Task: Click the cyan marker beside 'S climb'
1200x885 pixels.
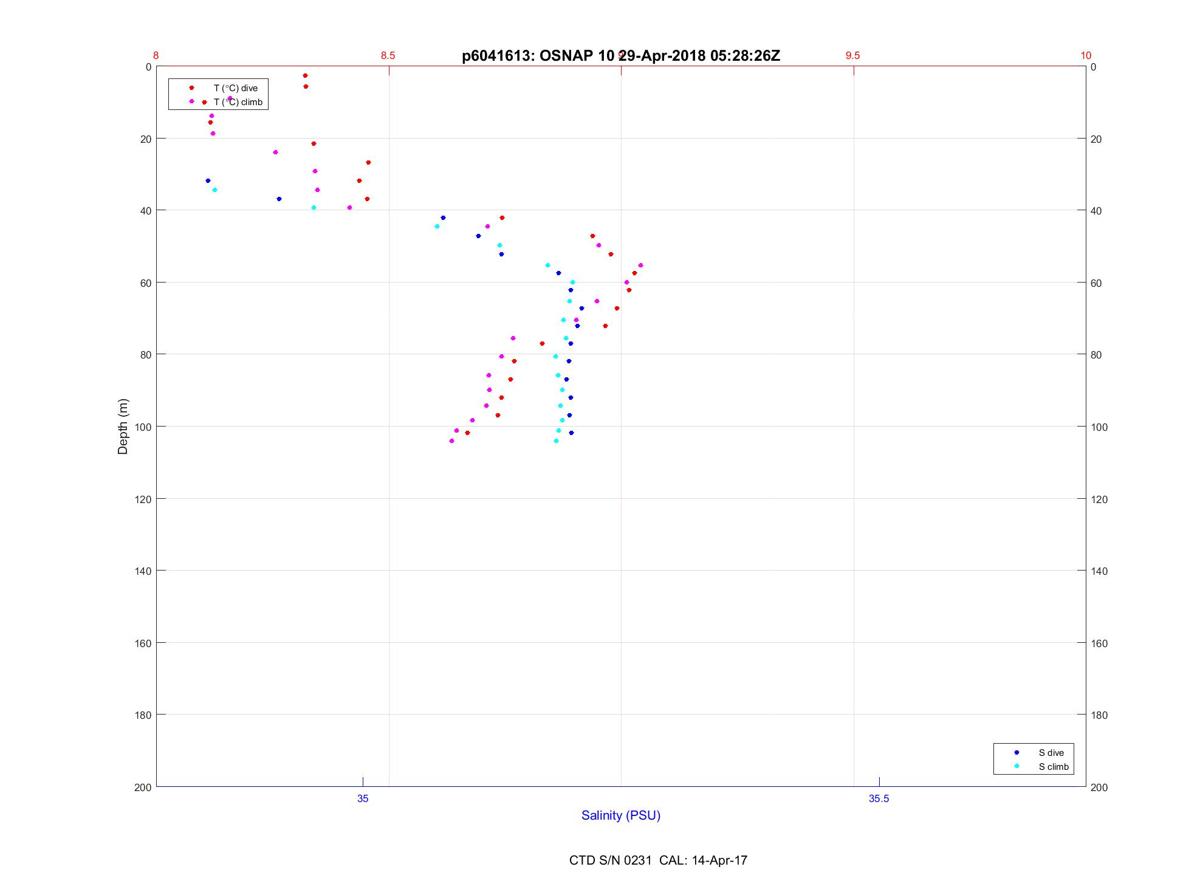Action: (x=1016, y=766)
